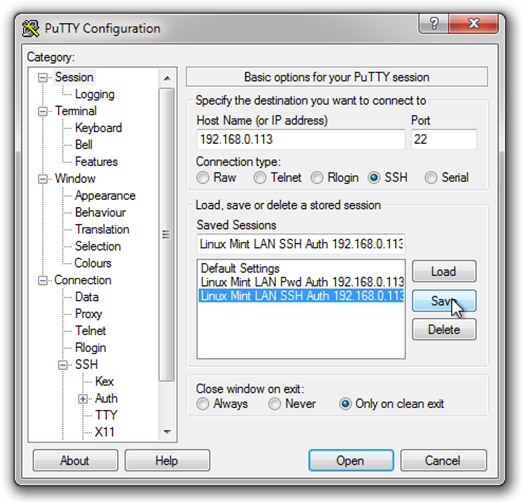Click the Load button
Image resolution: width=522 pixels, height=502 pixels.
(444, 272)
